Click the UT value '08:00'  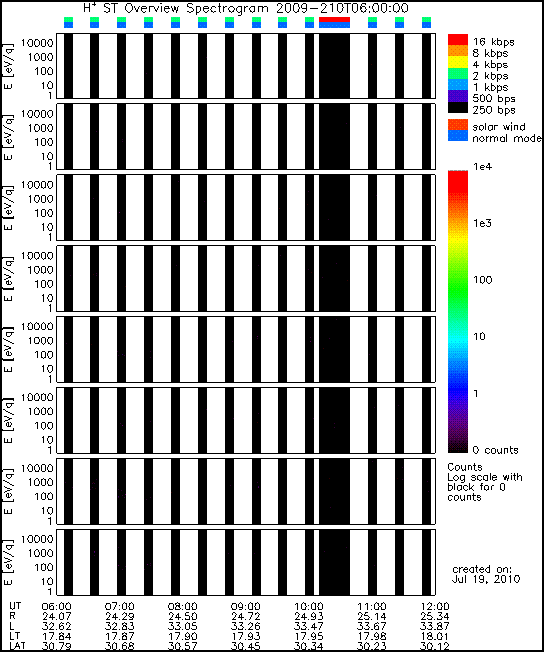[183, 607]
